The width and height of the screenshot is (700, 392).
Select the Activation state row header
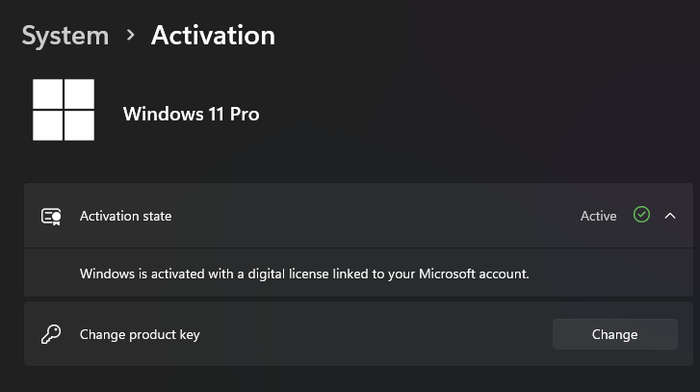(358, 216)
